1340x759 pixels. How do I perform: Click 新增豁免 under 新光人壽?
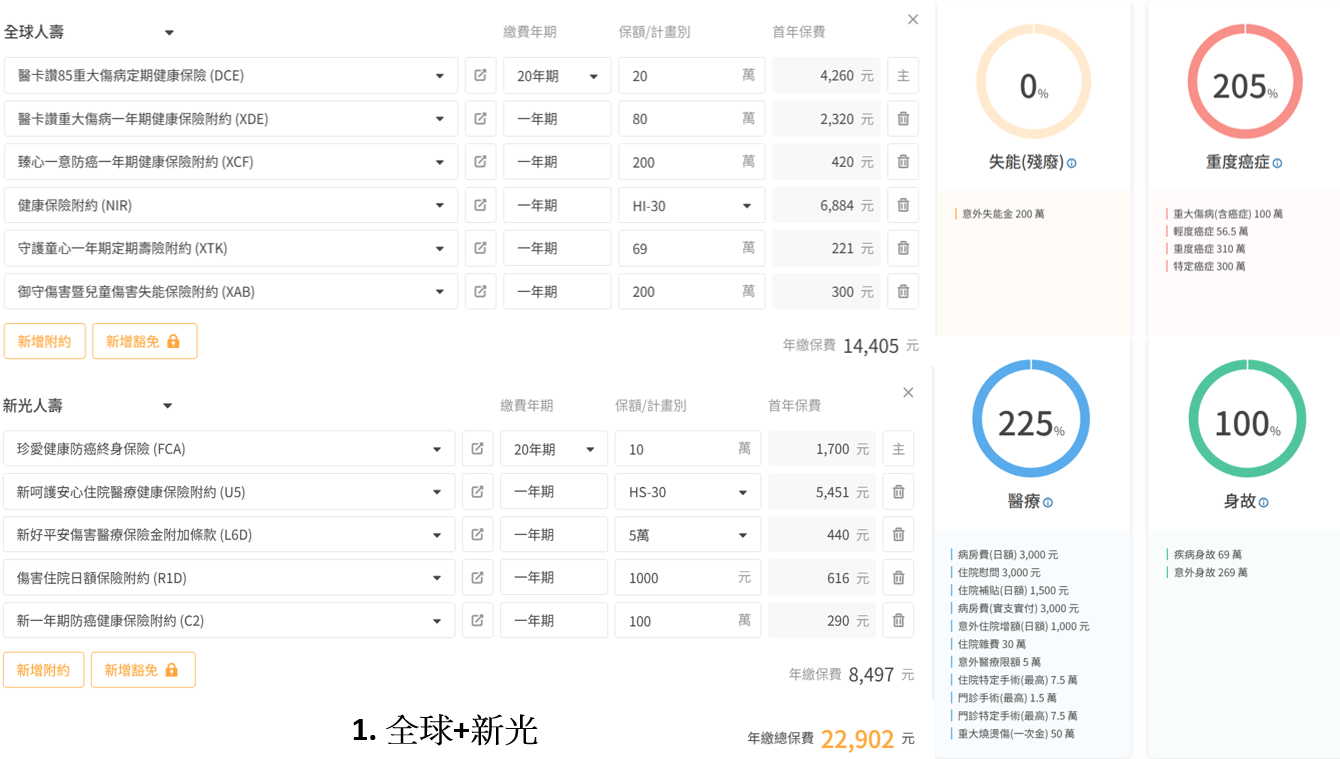143,670
